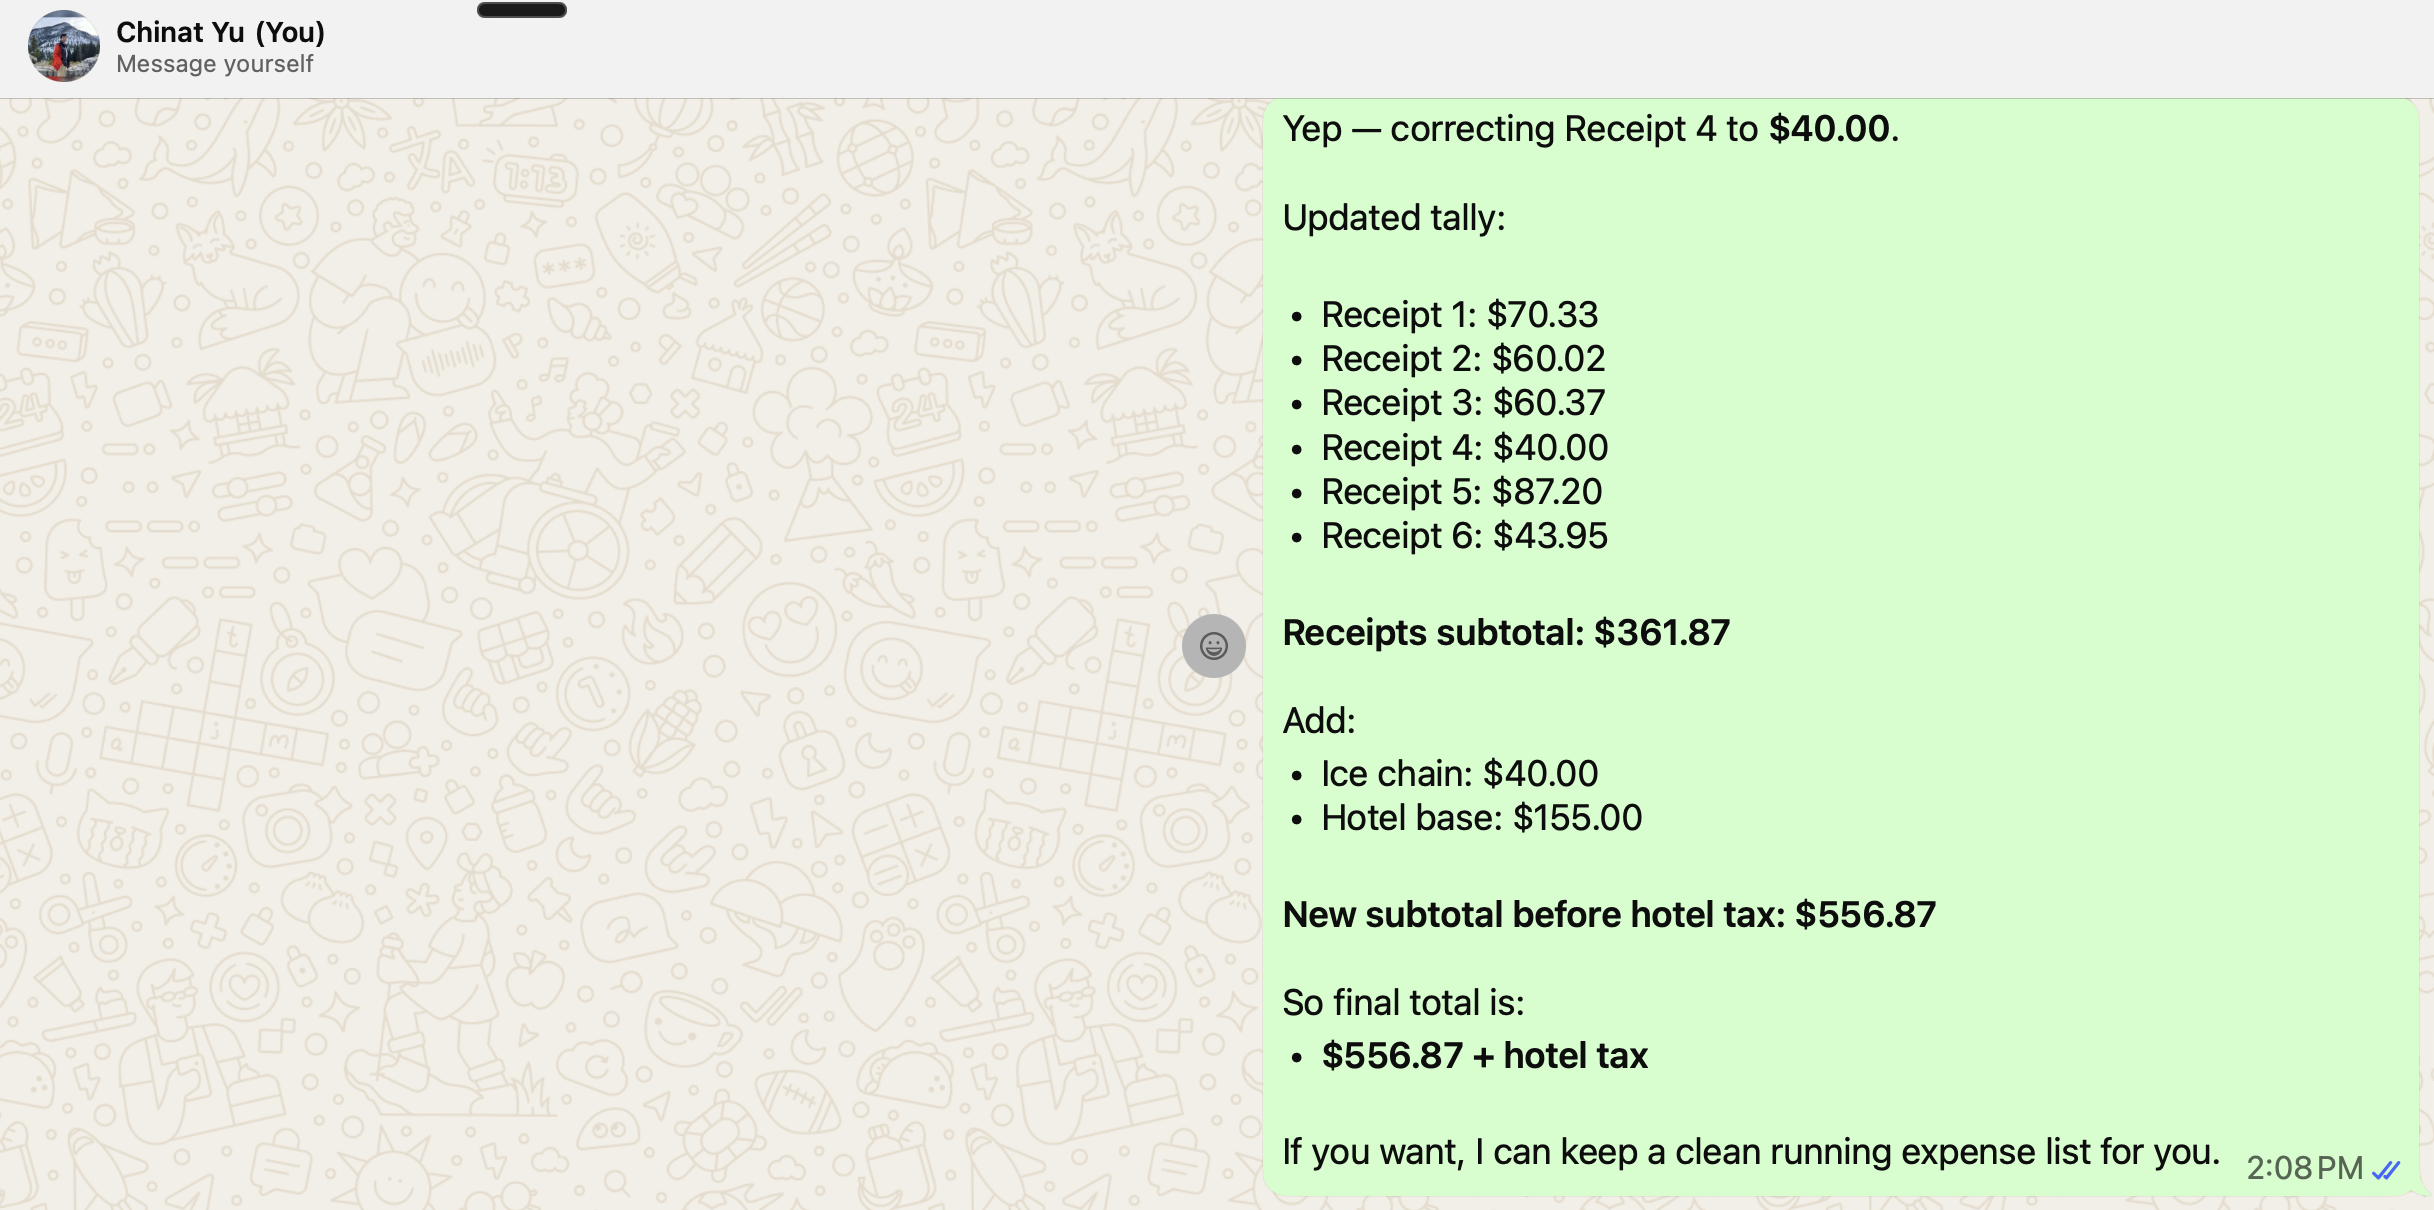Click the Updated tally heading
Image resolution: width=2434 pixels, height=1210 pixels.
click(x=1393, y=217)
